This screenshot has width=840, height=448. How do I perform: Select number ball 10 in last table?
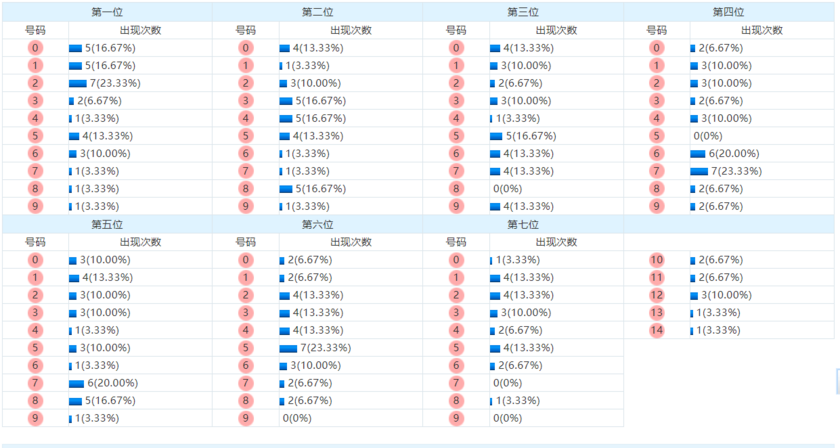(x=657, y=260)
